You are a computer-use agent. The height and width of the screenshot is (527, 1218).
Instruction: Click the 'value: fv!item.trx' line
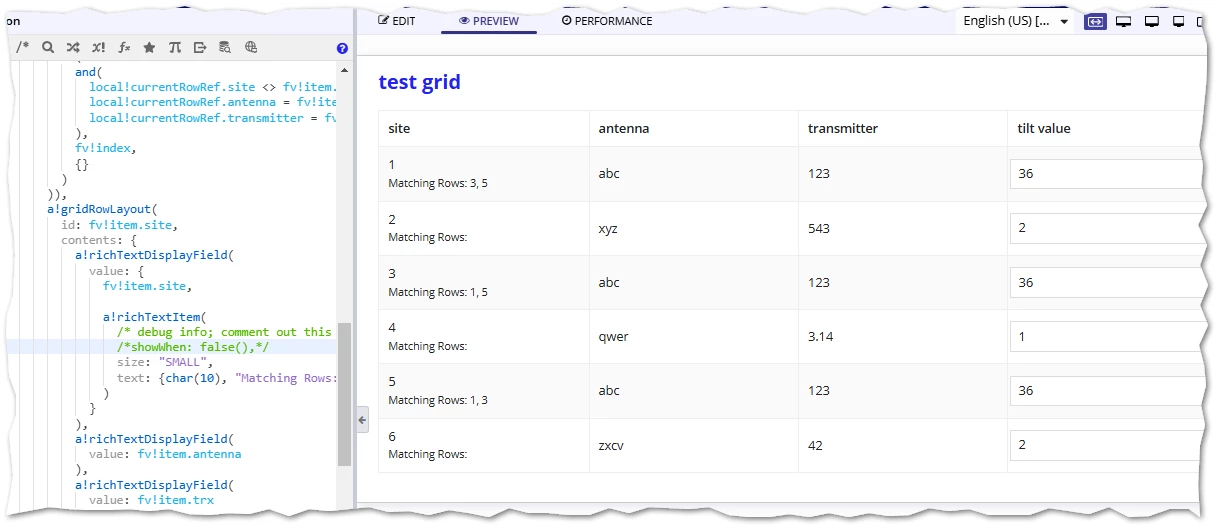151,500
